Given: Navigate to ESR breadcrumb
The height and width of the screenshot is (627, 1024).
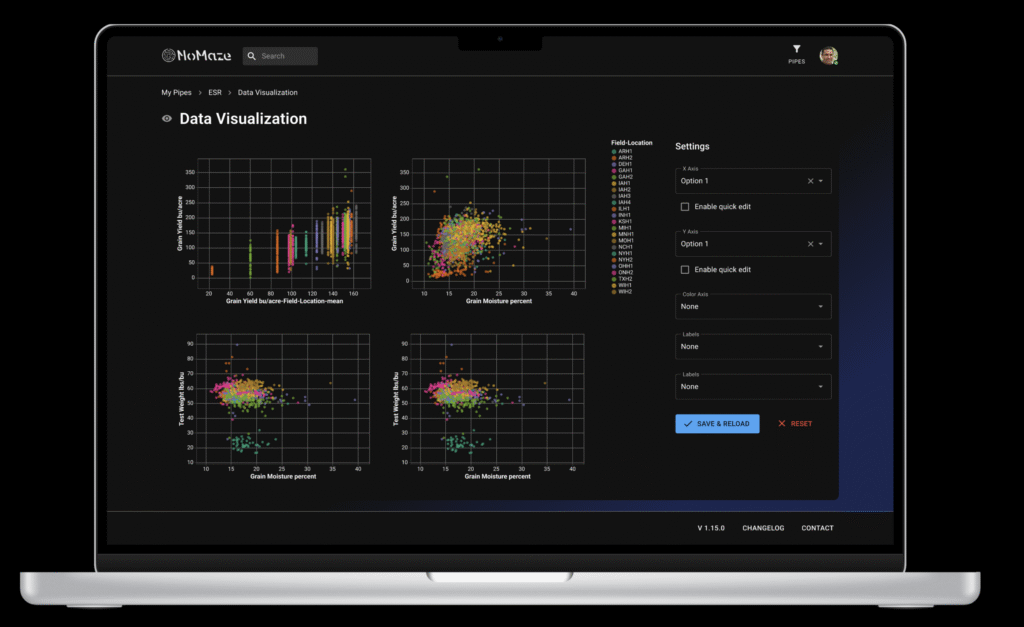Looking at the screenshot, I should [215, 93].
